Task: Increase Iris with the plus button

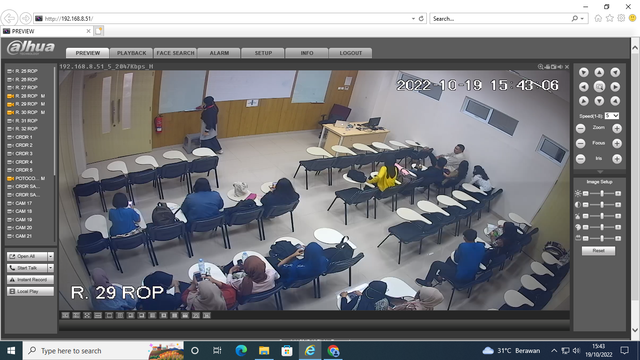Action: click(617, 159)
